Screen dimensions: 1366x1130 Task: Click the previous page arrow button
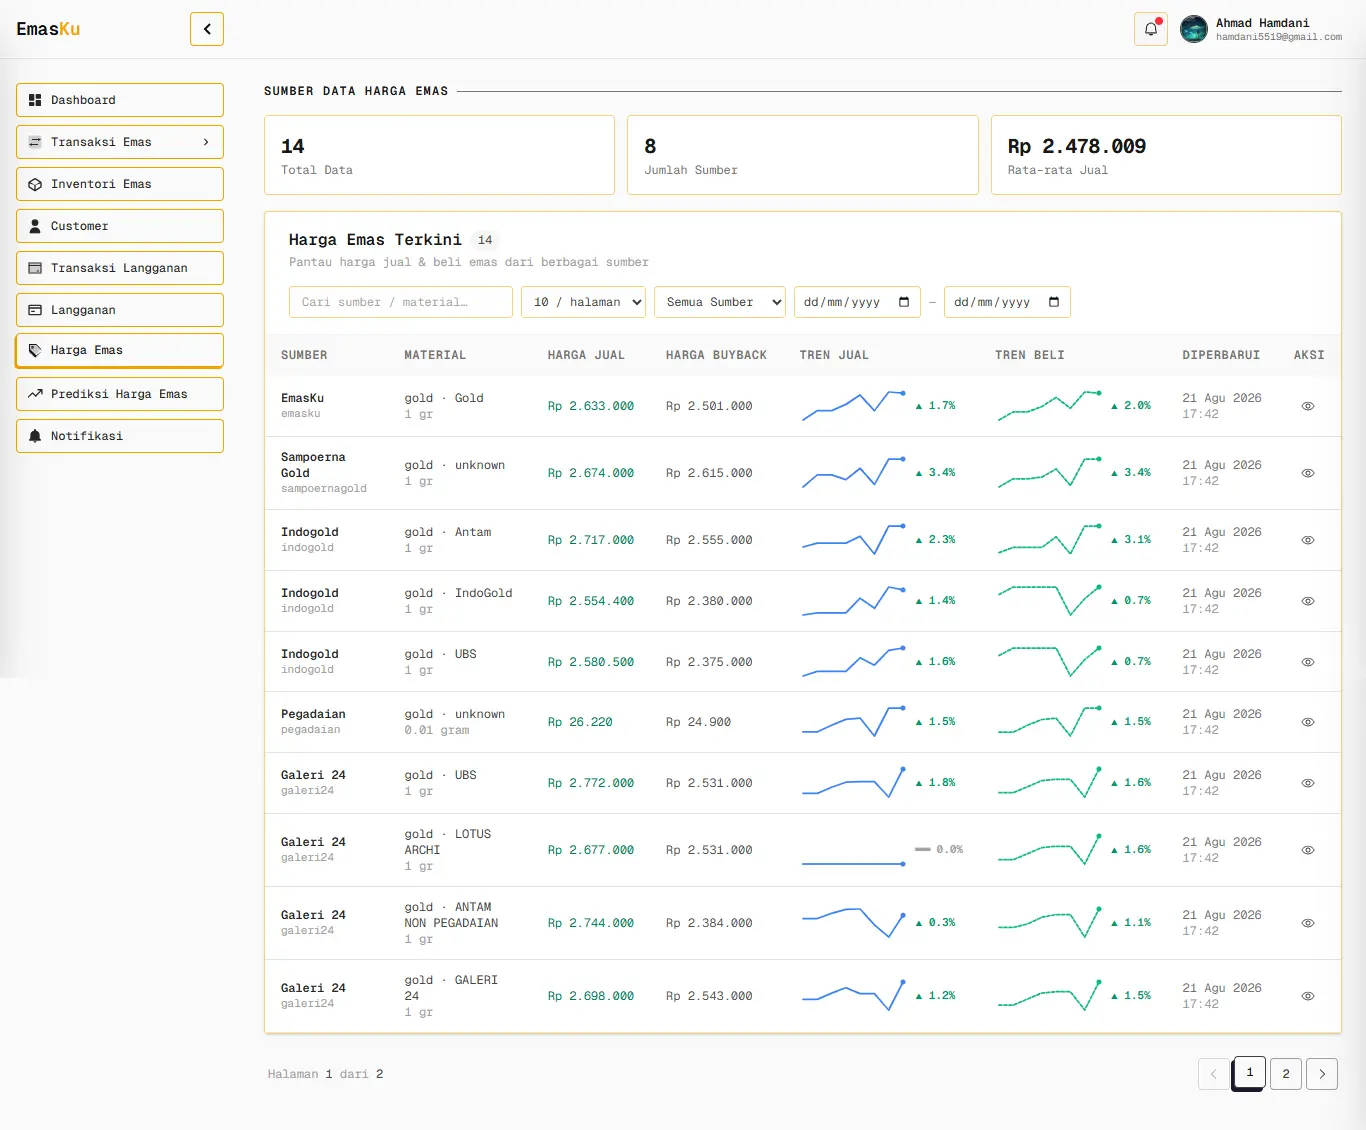[1214, 1074]
